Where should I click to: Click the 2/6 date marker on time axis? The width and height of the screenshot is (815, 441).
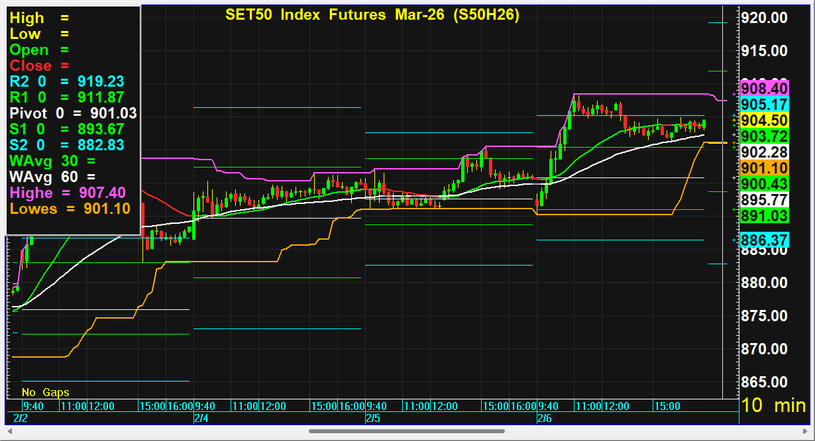(545, 418)
